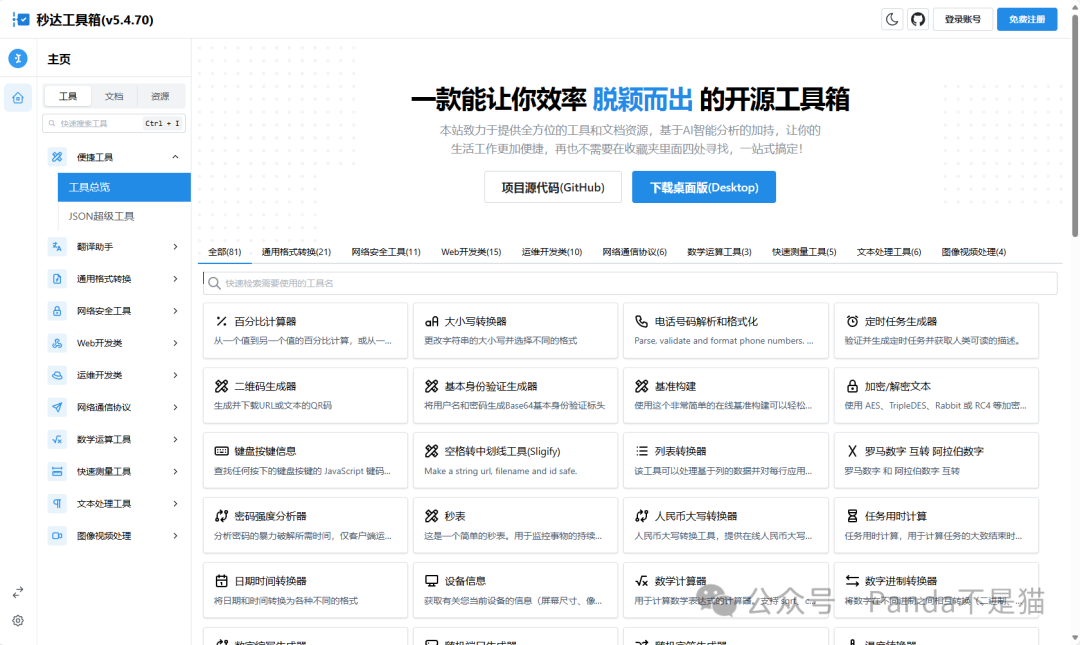
Task: Select the 快速测量工具(5) category tab
Action: [804, 252]
